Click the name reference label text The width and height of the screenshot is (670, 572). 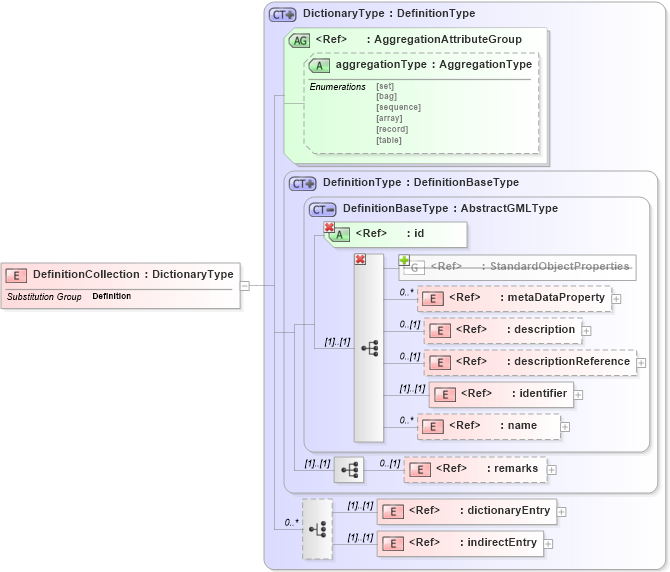(522, 425)
